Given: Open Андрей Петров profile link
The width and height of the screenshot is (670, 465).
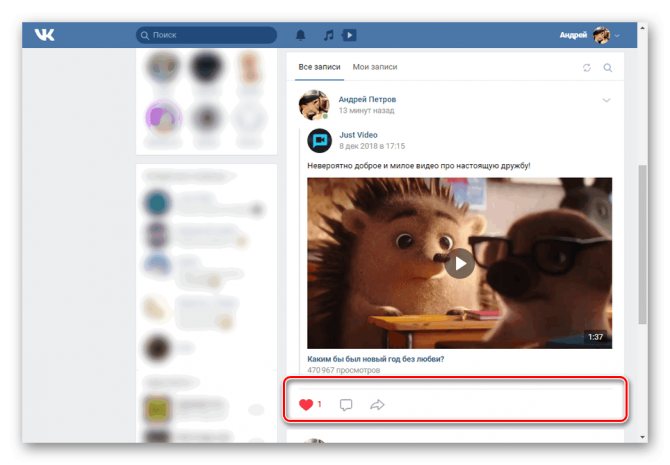Looking at the screenshot, I should point(367,99).
